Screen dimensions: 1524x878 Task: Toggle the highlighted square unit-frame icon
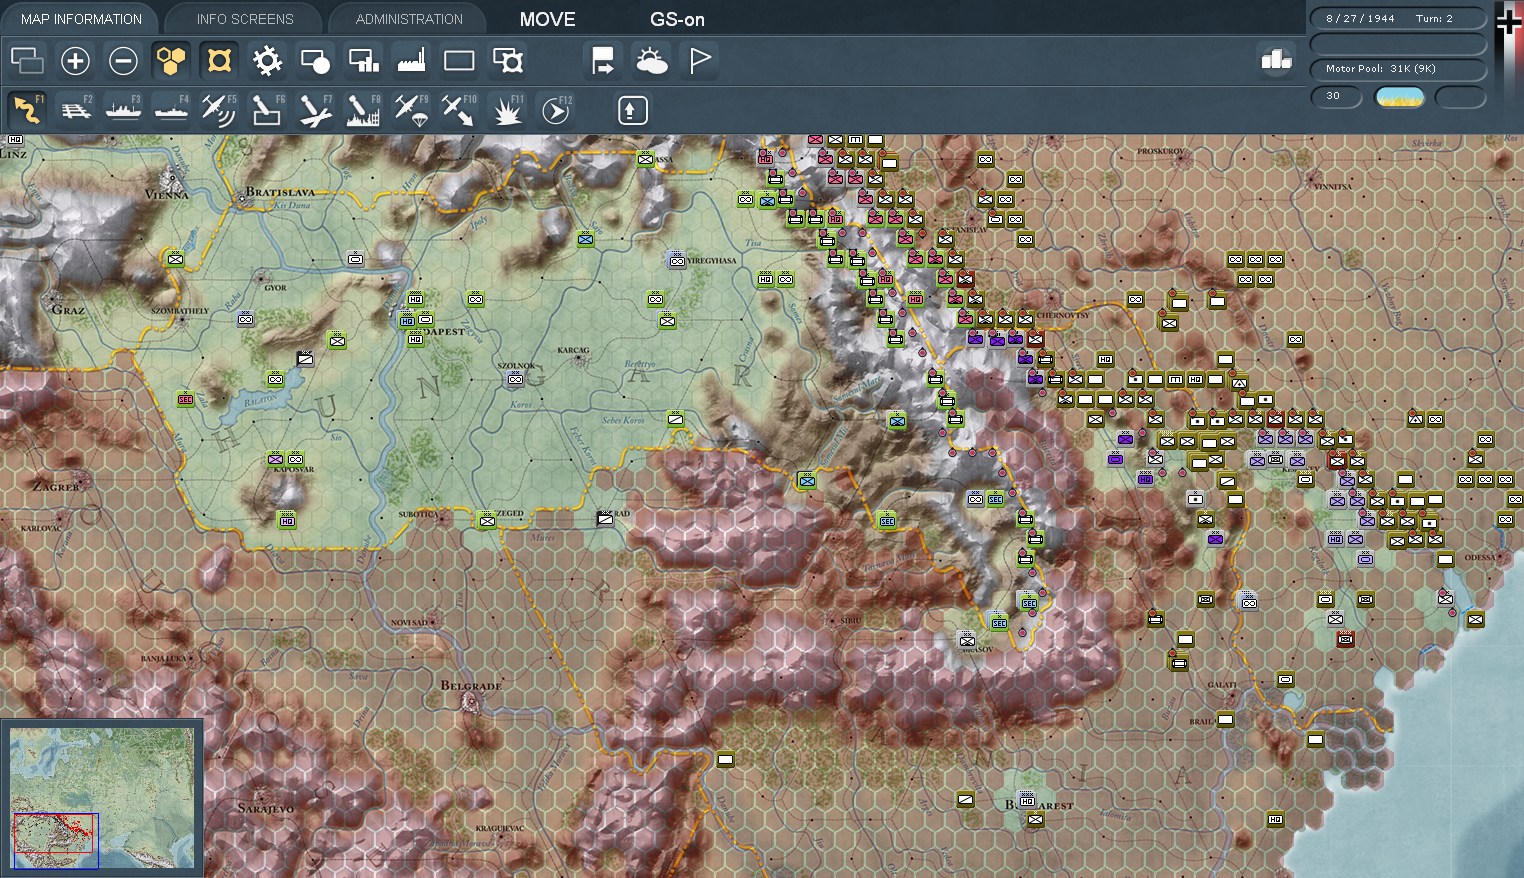219,61
